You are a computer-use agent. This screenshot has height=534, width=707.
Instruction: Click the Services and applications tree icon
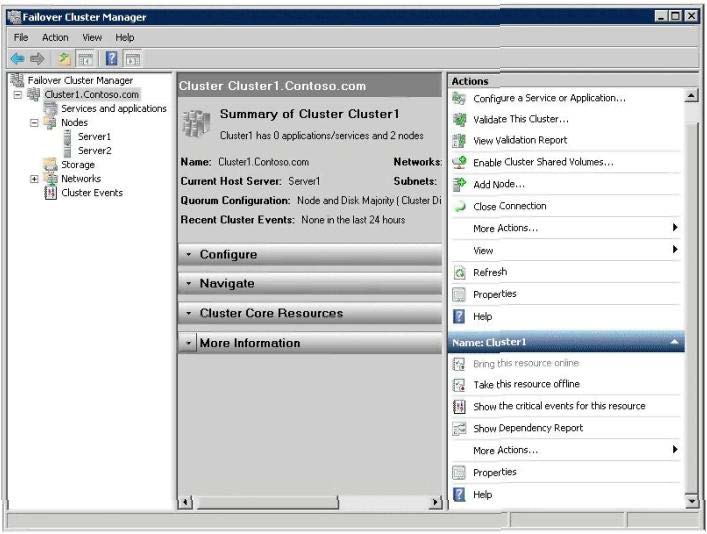point(50,109)
